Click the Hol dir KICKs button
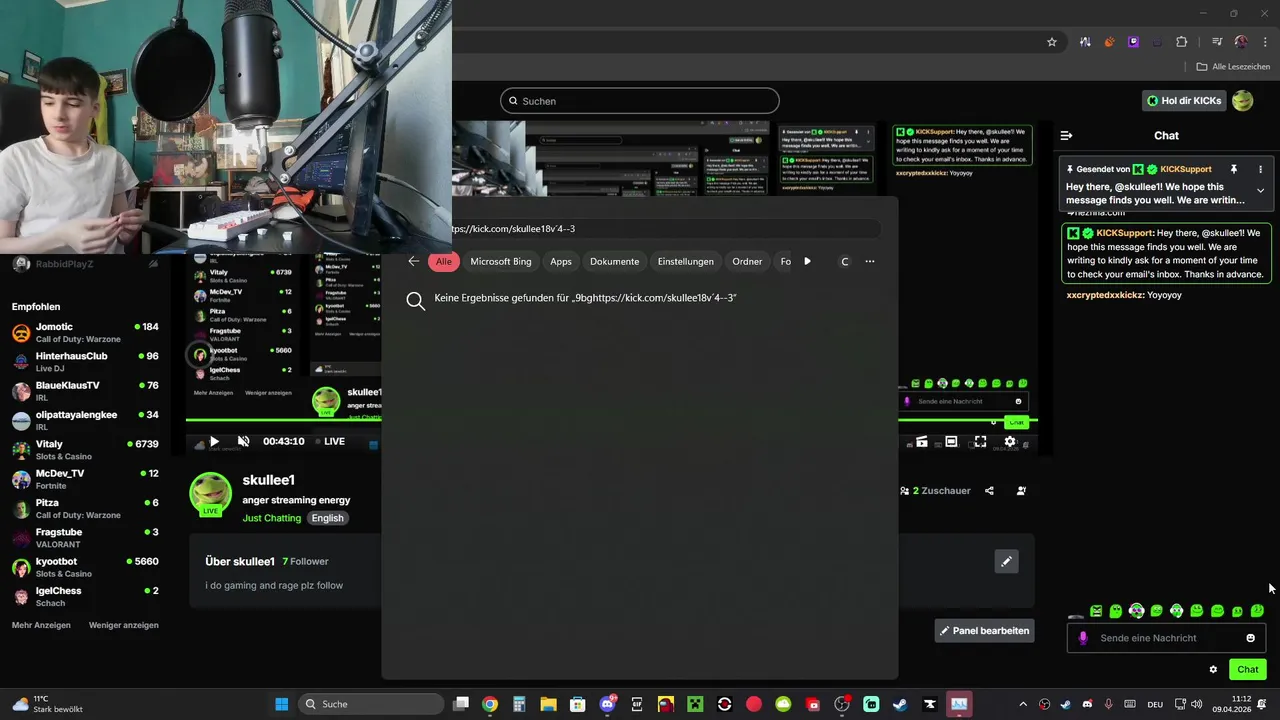Viewport: 1280px width, 720px height. [x=1184, y=101]
